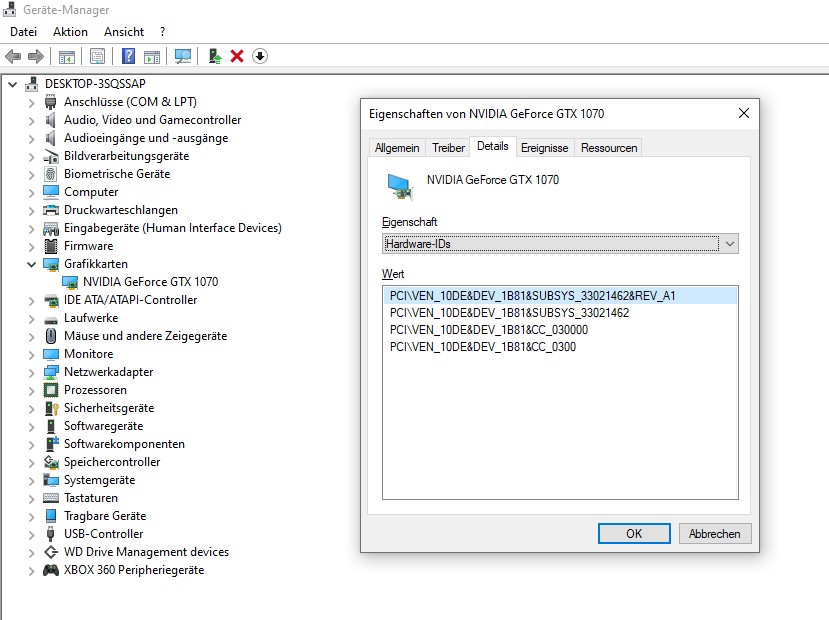Show or hide the console tree icon

[67, 57]
